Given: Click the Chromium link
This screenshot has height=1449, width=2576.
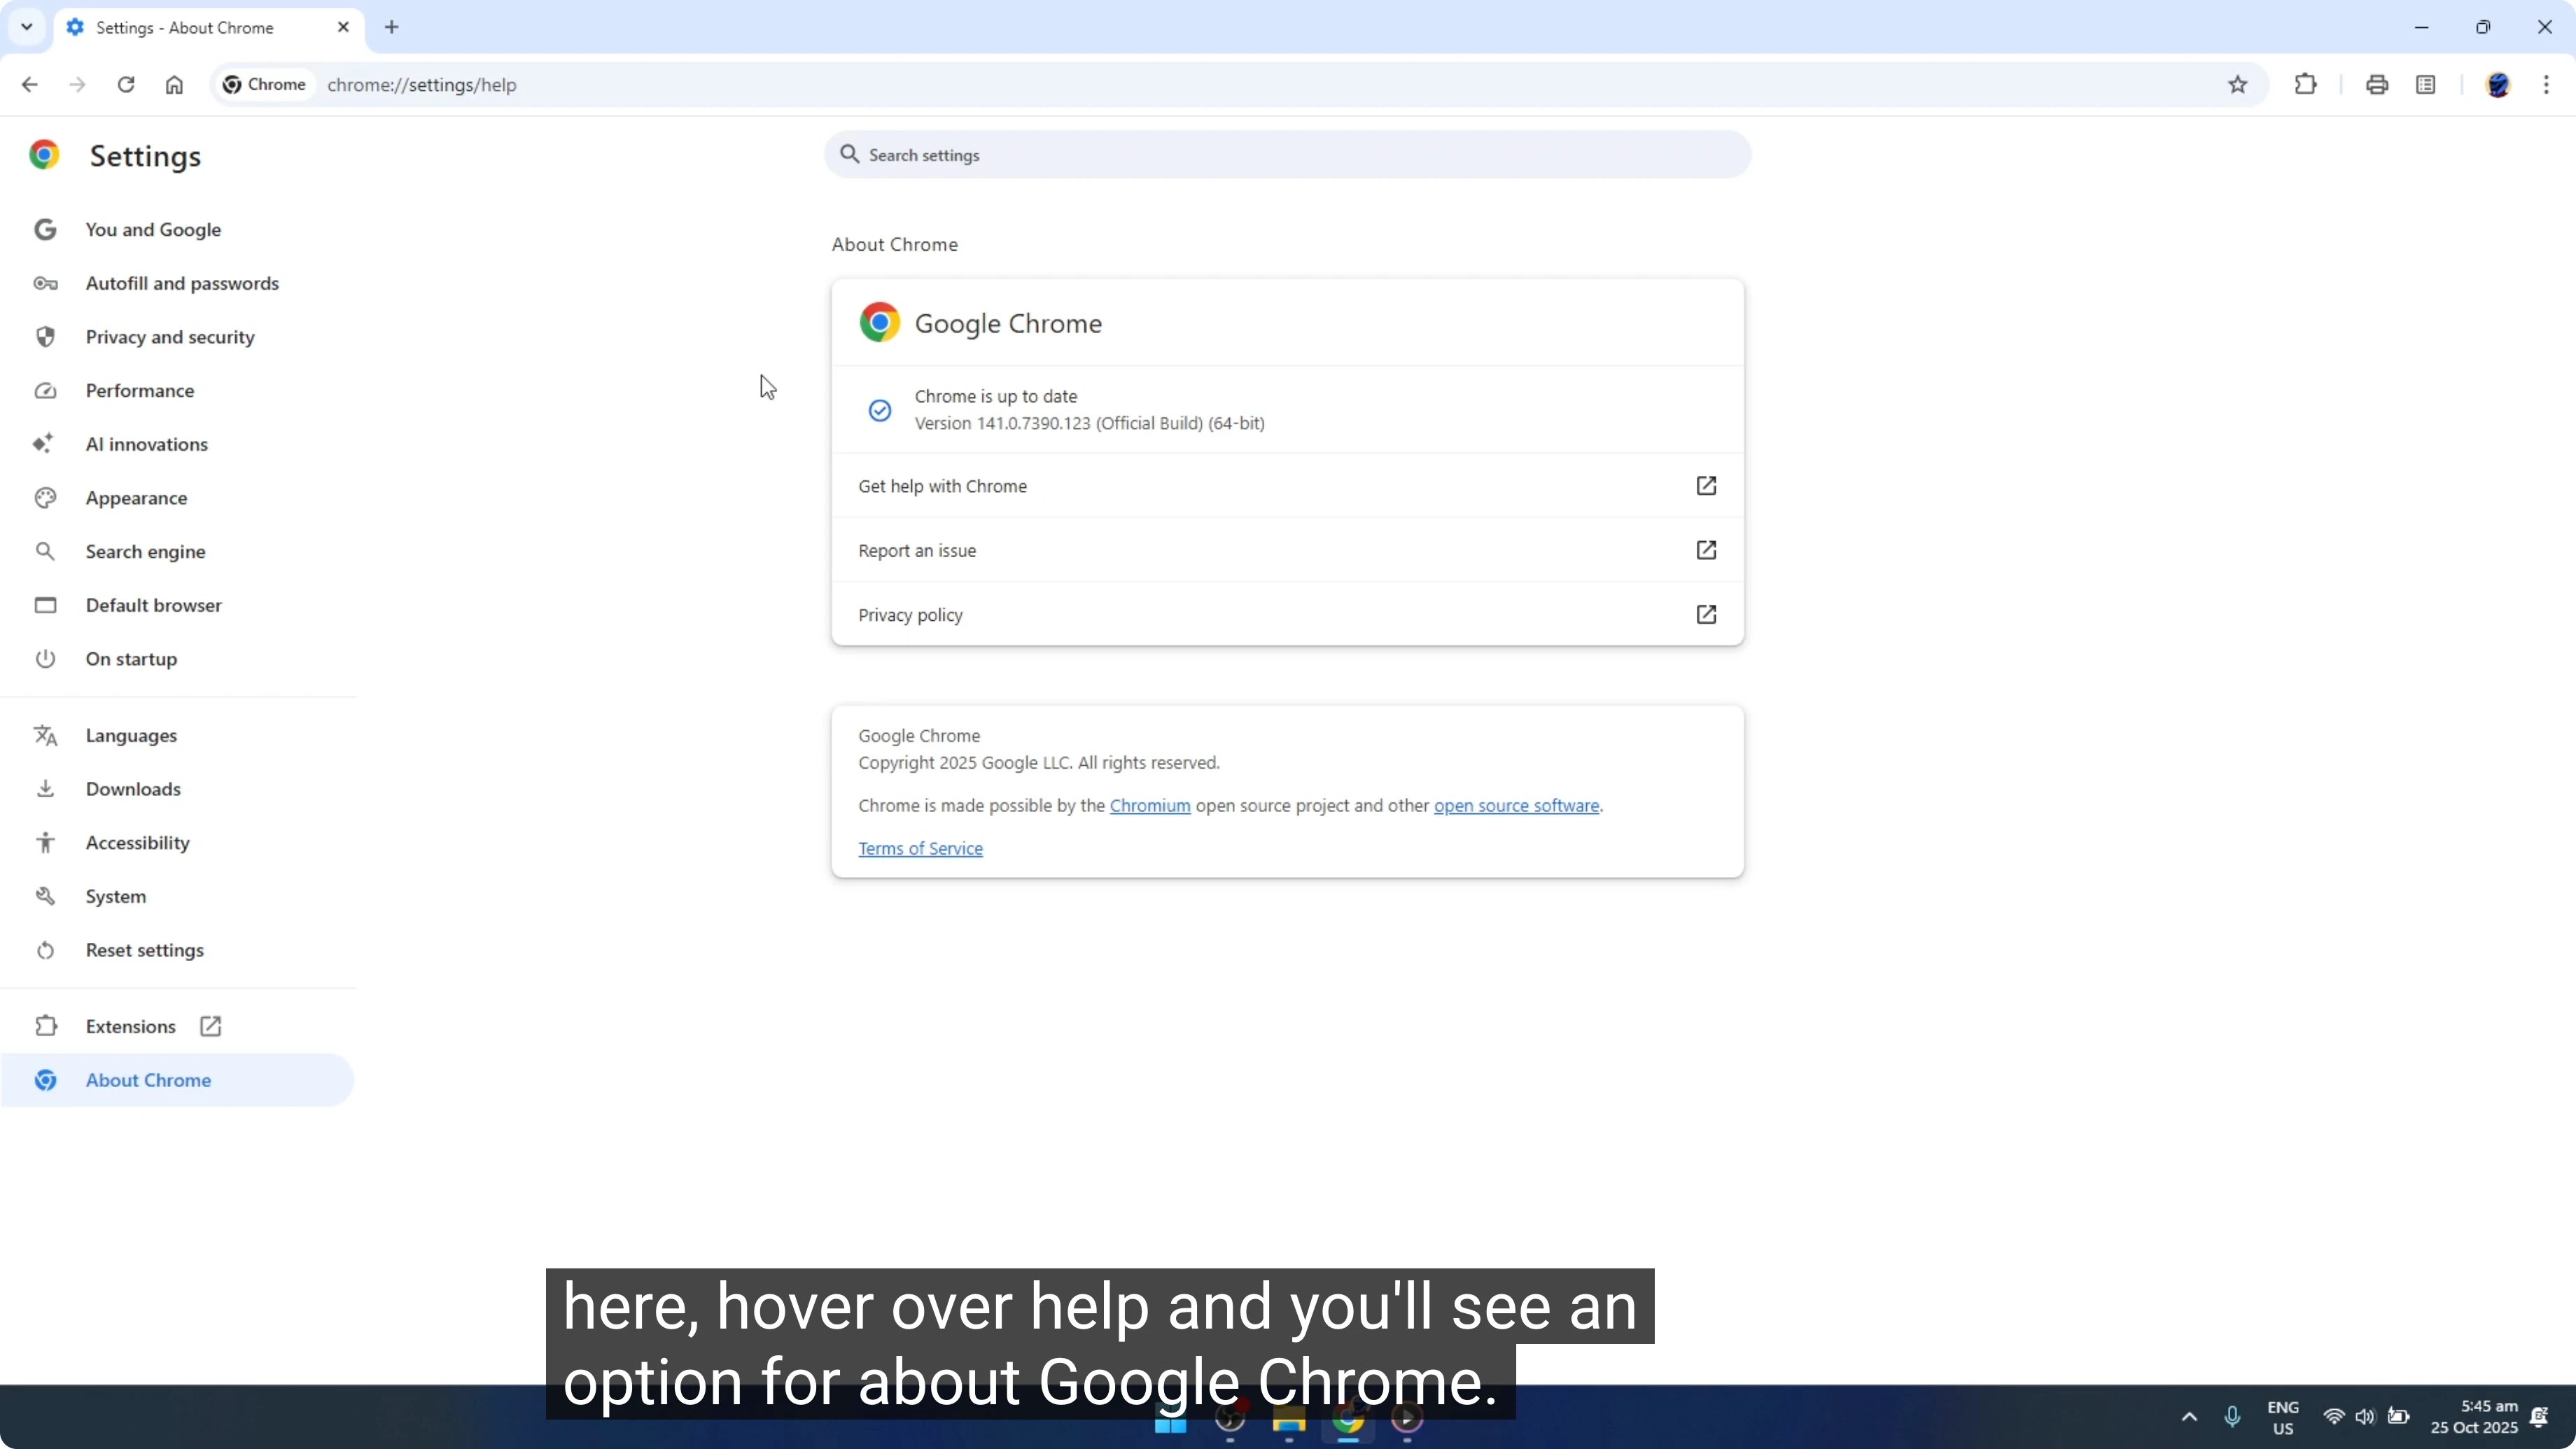Looking at the screenshot, I should click(1150, 805).
